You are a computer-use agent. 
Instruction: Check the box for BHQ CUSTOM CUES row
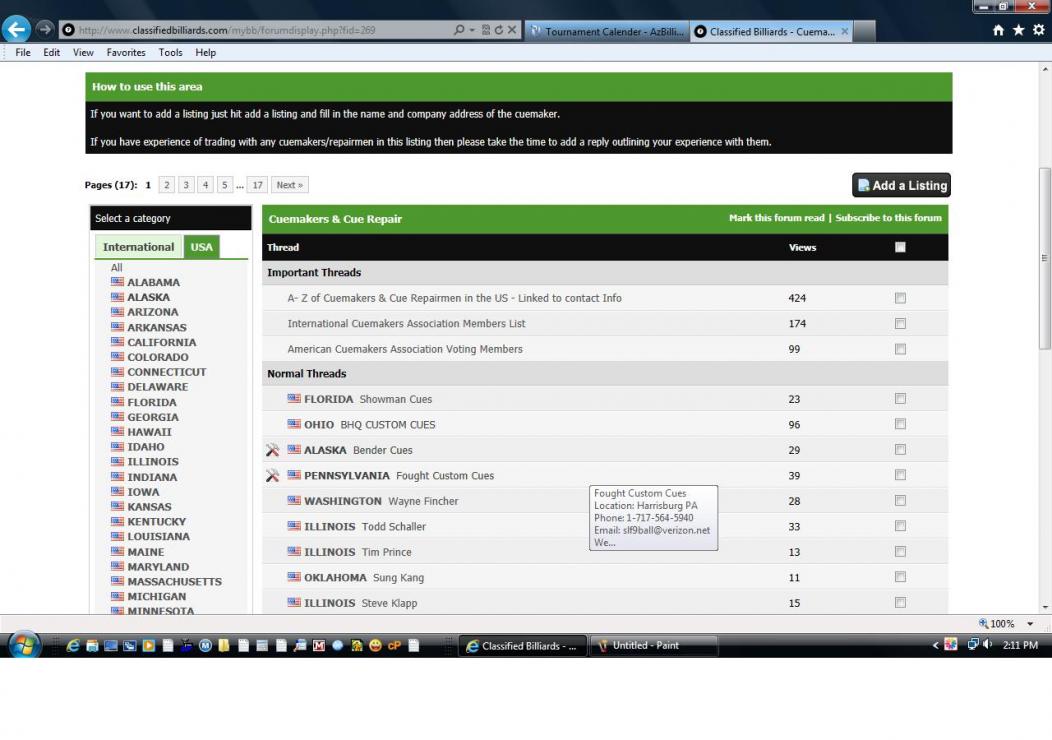[x=900, y=424]
